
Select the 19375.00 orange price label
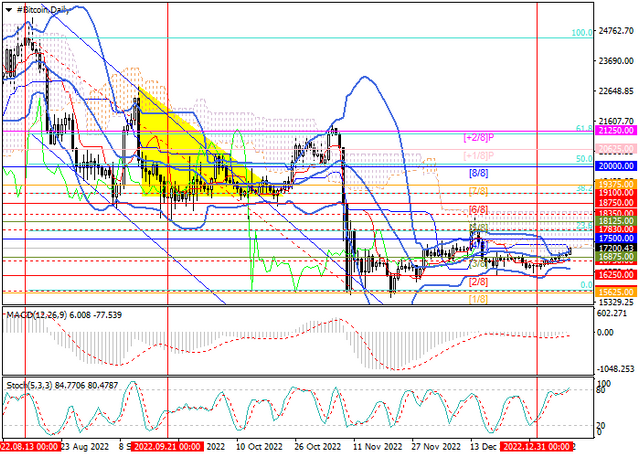pyautogui.click(x=616, y=184)
